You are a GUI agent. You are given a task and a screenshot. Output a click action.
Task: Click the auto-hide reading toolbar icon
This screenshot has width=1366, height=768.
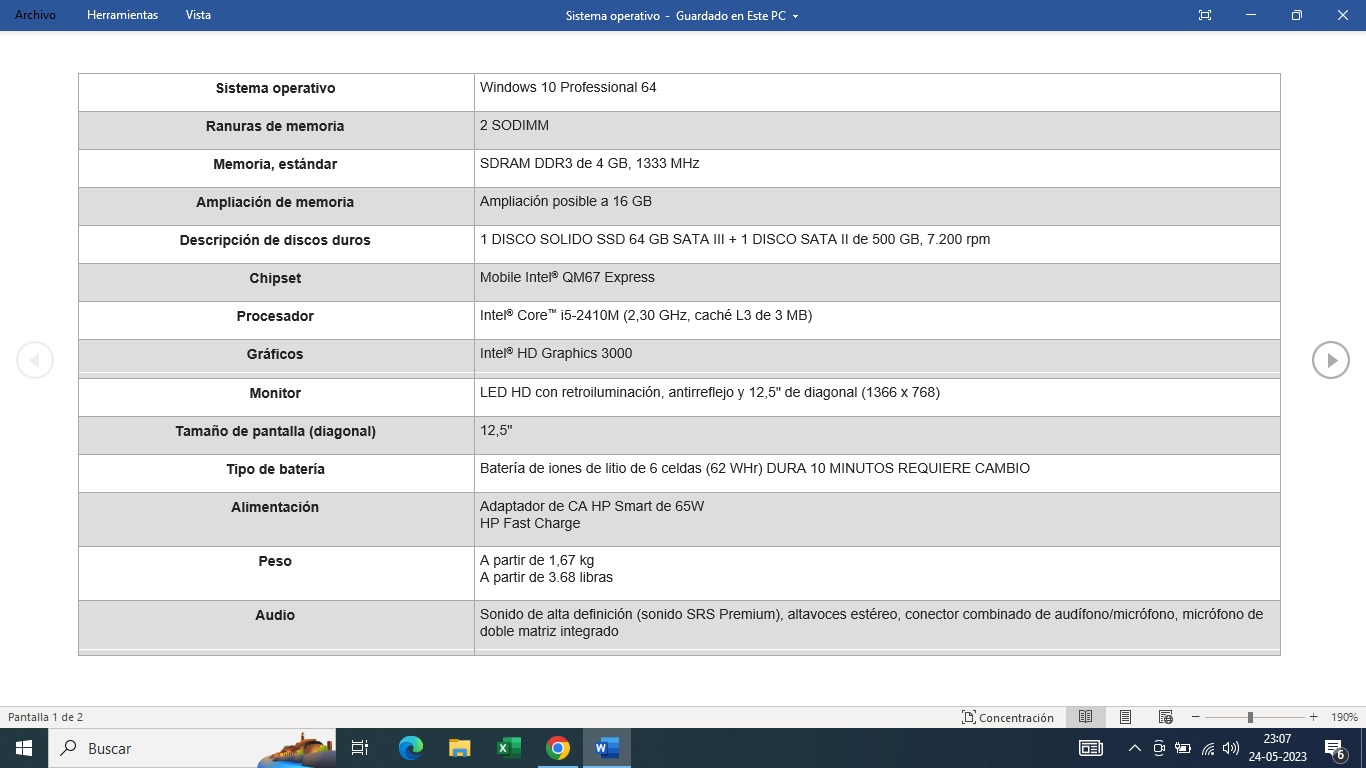[x=1205, y=15]
